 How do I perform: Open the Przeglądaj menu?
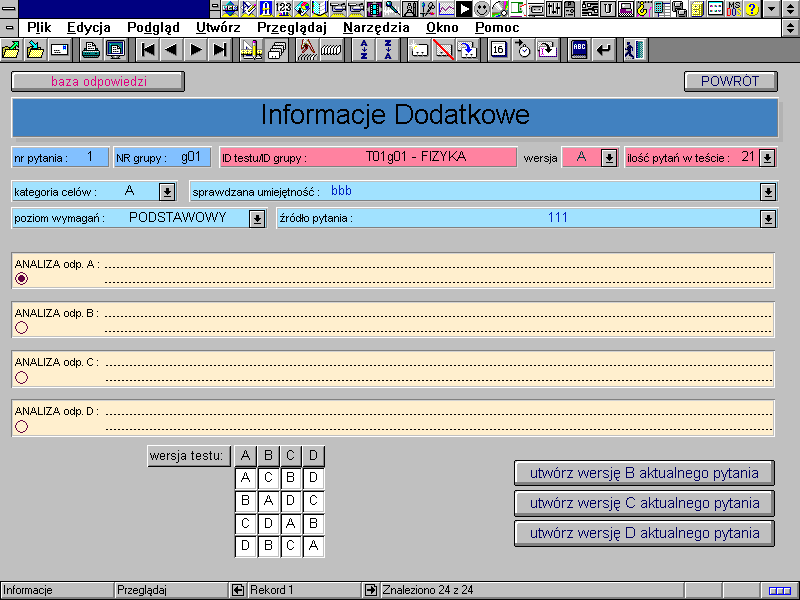tap(291, 27)
